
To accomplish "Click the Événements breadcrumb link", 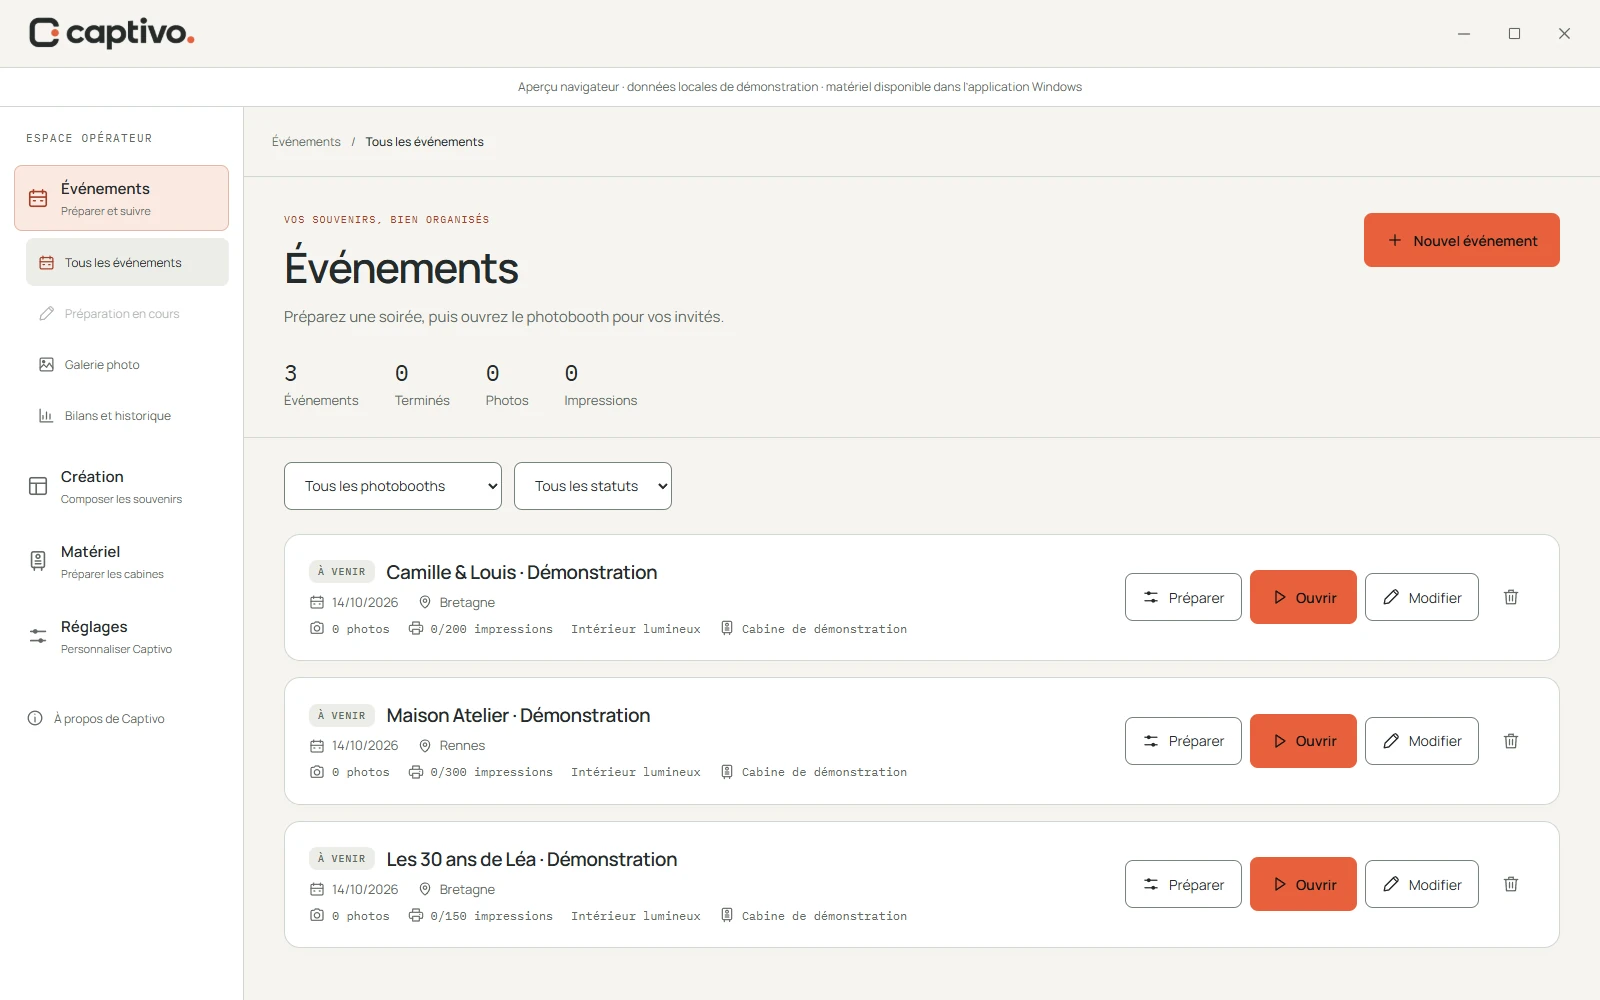I will coord(306,142).
